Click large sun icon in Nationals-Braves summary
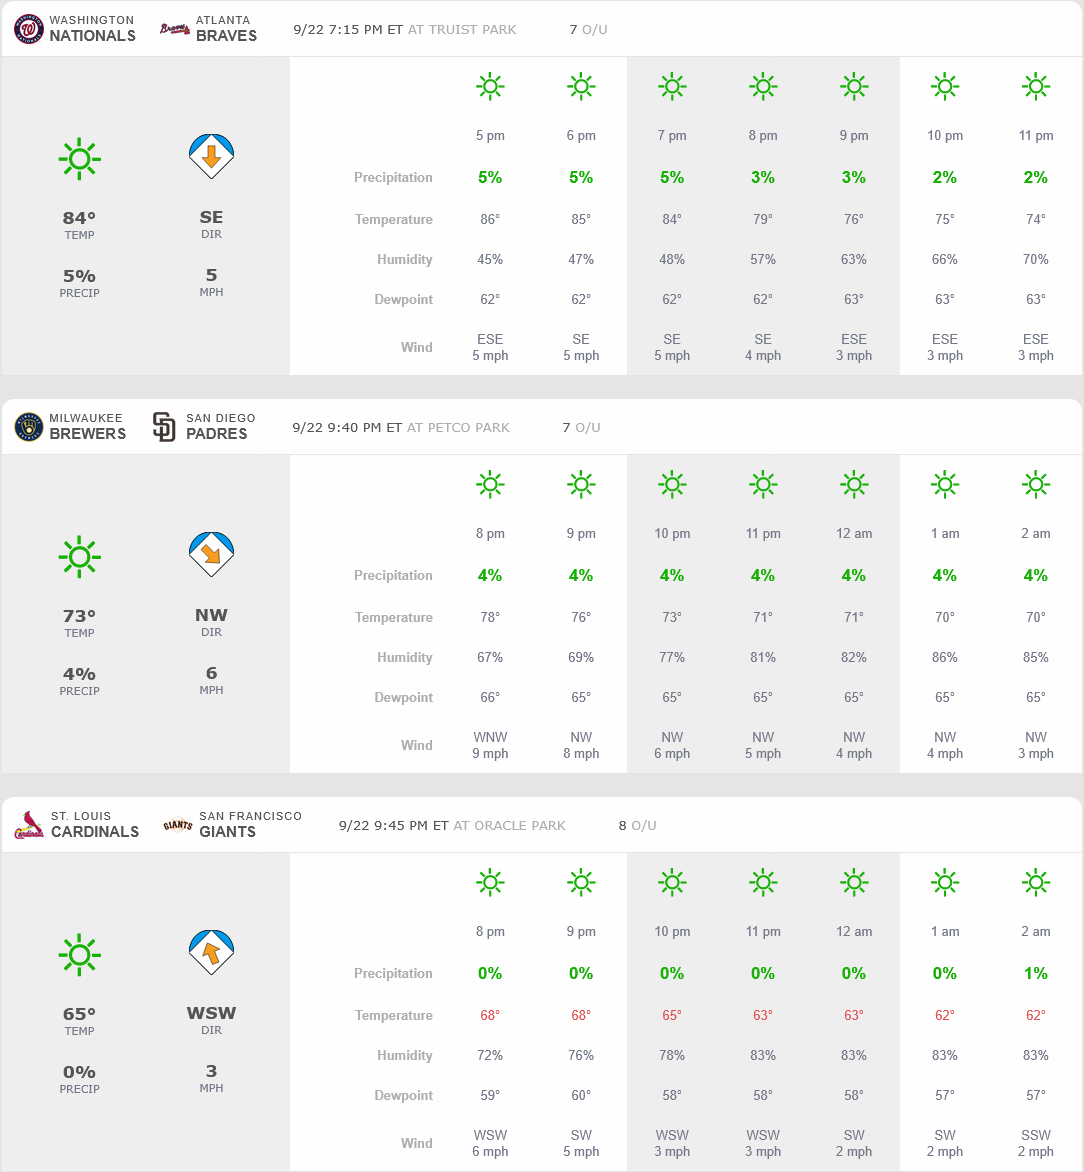The image size is (1084, 1172). 80,159
